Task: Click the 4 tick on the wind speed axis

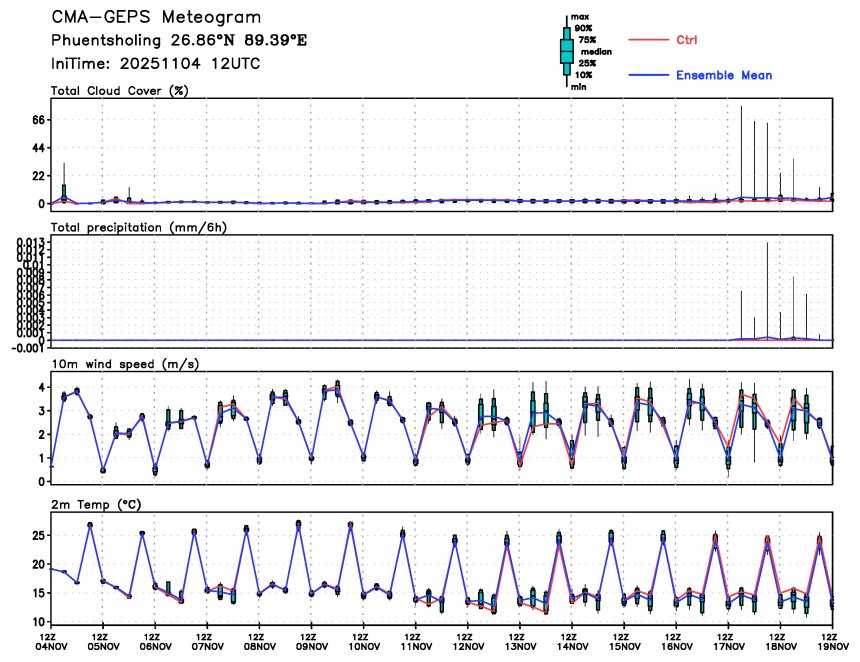Action: click(43, 387)
